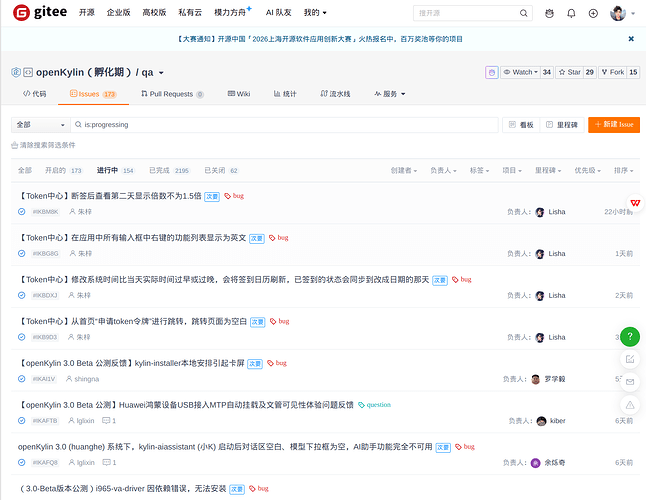Open the AI assistant robot icon
The width and height of the screenshot is (646, 500).
(549, 13)
